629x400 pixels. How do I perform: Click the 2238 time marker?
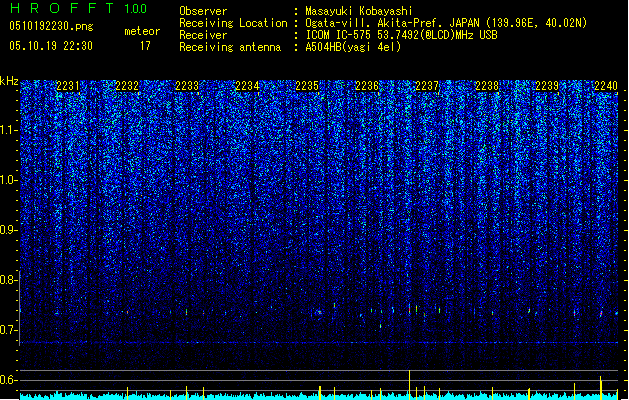487,86
